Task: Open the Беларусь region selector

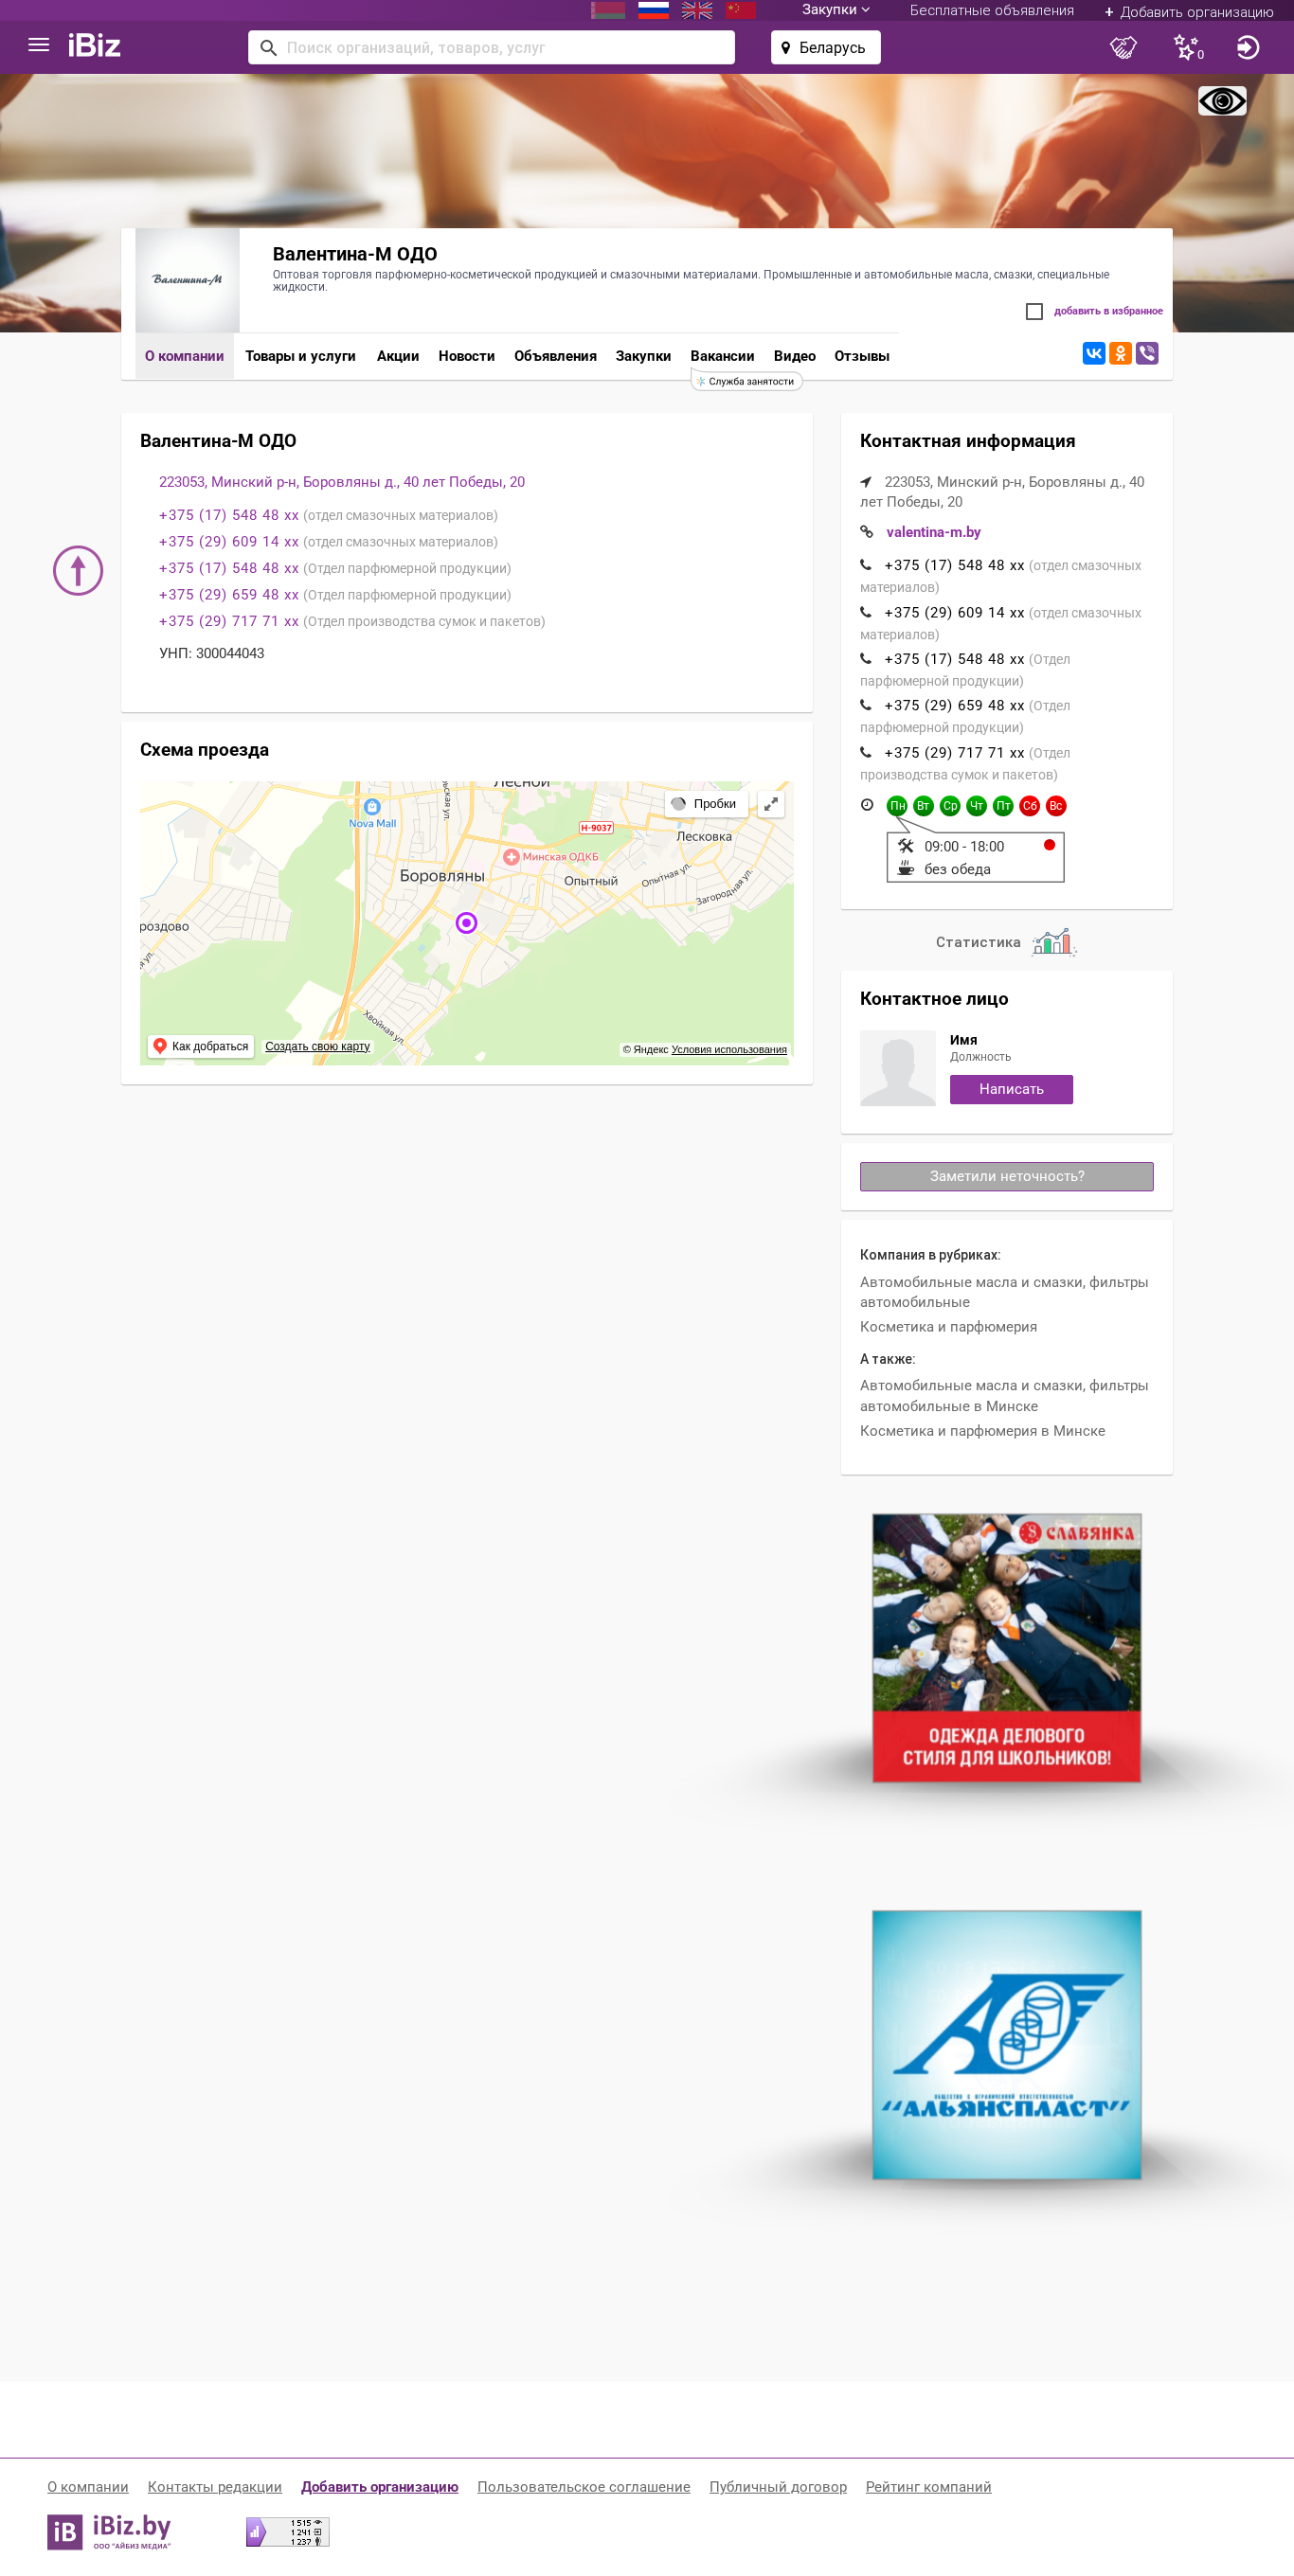Action: 825,47
